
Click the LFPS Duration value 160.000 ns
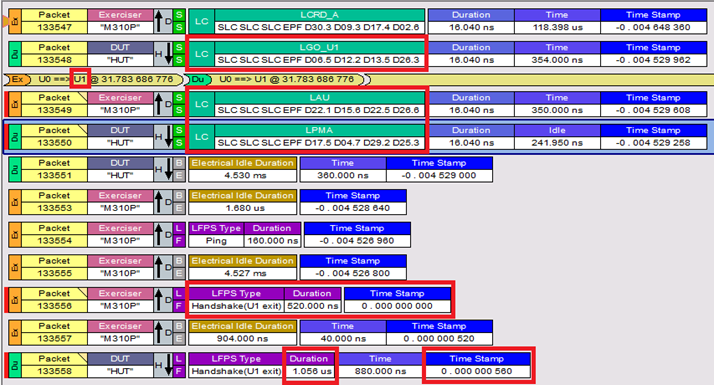(x=272, y=241)
